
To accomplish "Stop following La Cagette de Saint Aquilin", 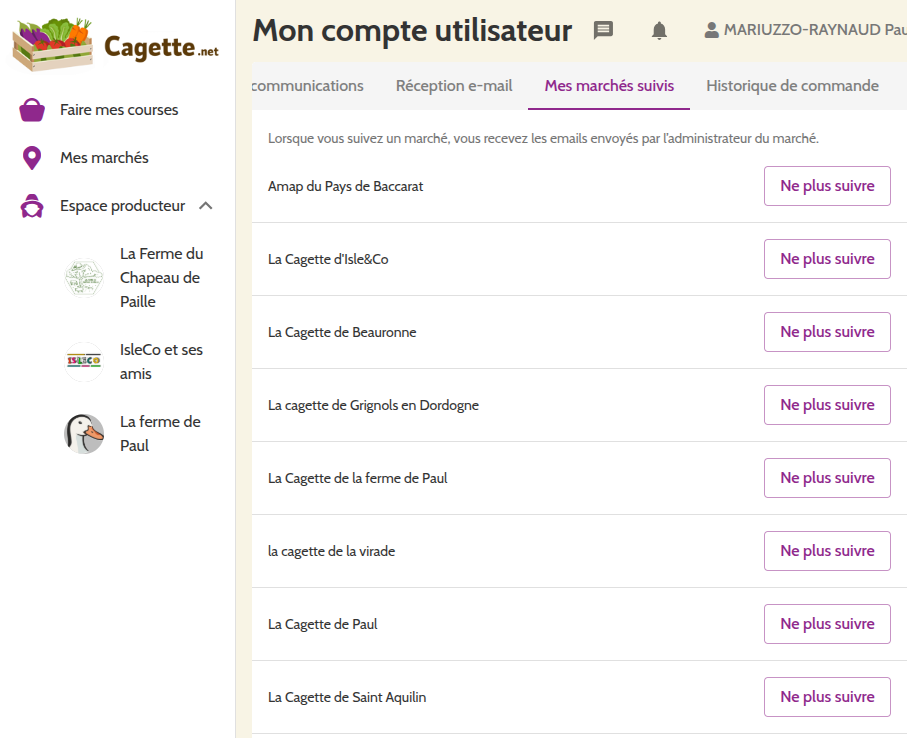I will click(827, 697).
